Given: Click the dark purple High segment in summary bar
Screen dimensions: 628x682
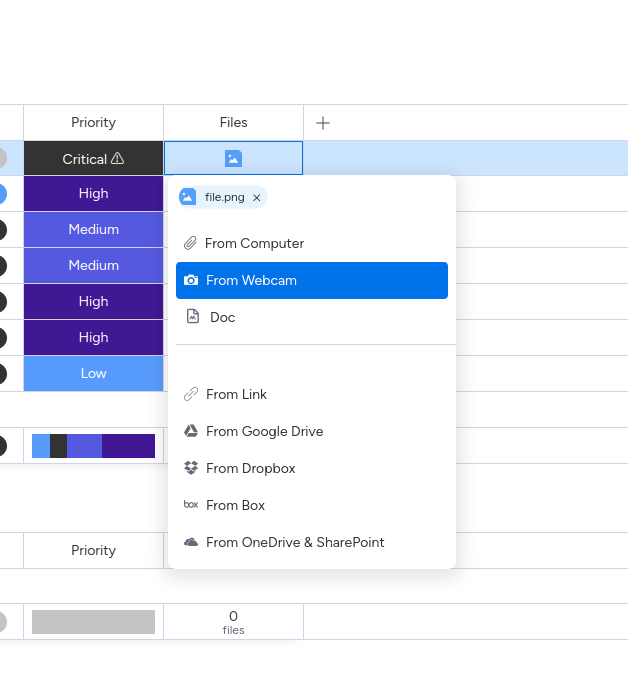Looking at the screenshot, I should point(128,446).
